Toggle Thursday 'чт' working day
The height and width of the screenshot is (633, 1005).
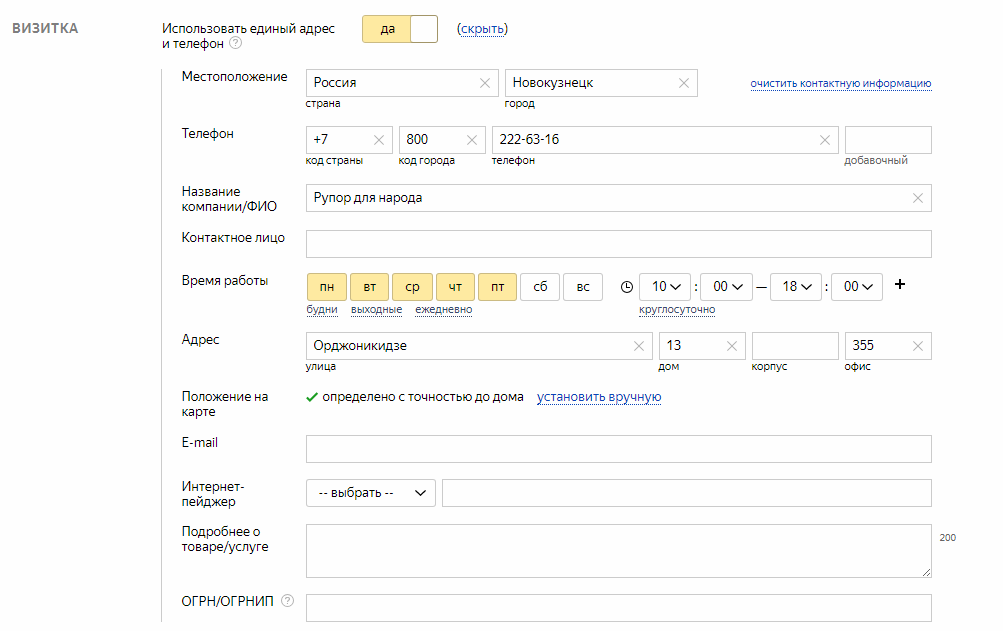coord(455,287)
